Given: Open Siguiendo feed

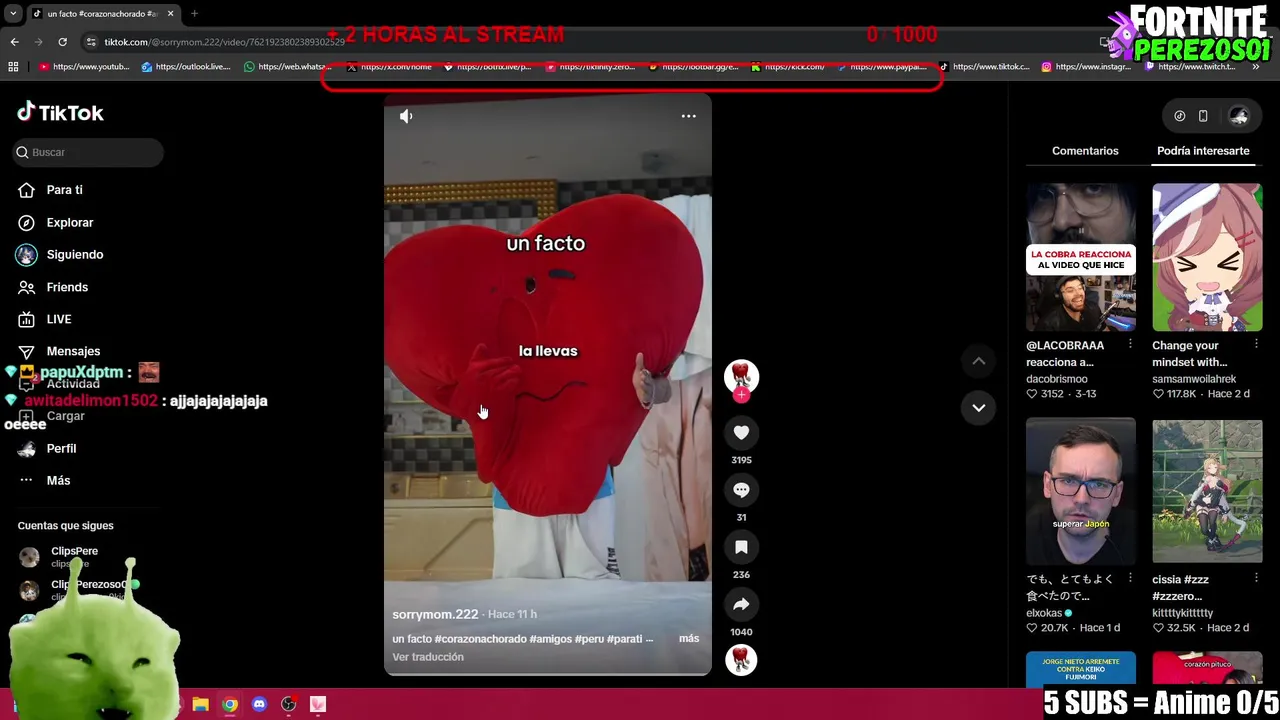Looking at the screenshot, I should (75, 254).
